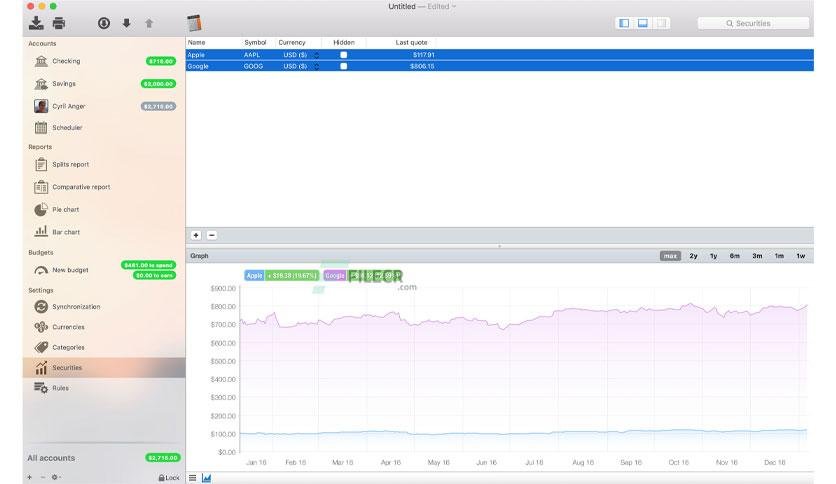
Task: Click the Securities search field
Action: coord(753,23)
